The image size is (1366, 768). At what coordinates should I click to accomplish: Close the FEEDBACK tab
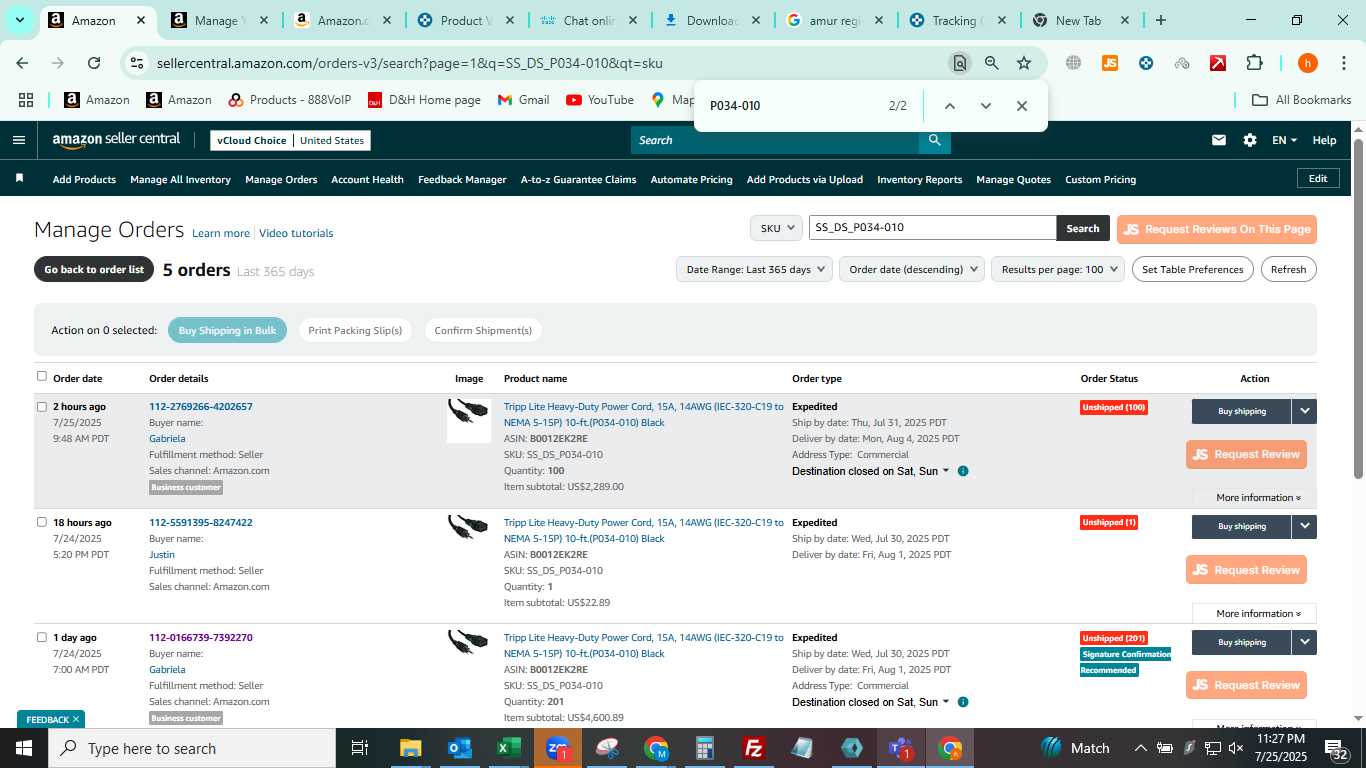click(75, 719)
